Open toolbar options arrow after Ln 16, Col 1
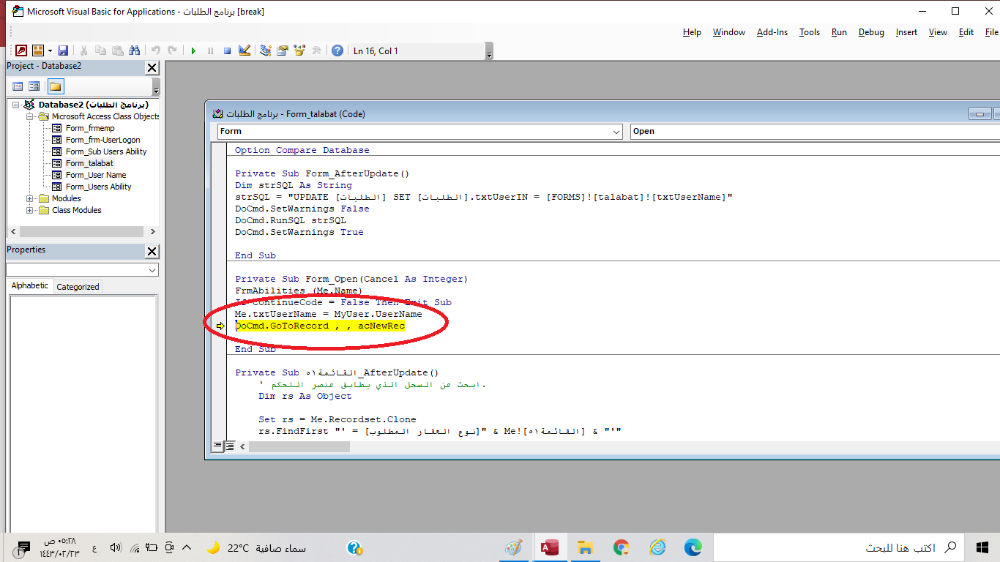 489,52
